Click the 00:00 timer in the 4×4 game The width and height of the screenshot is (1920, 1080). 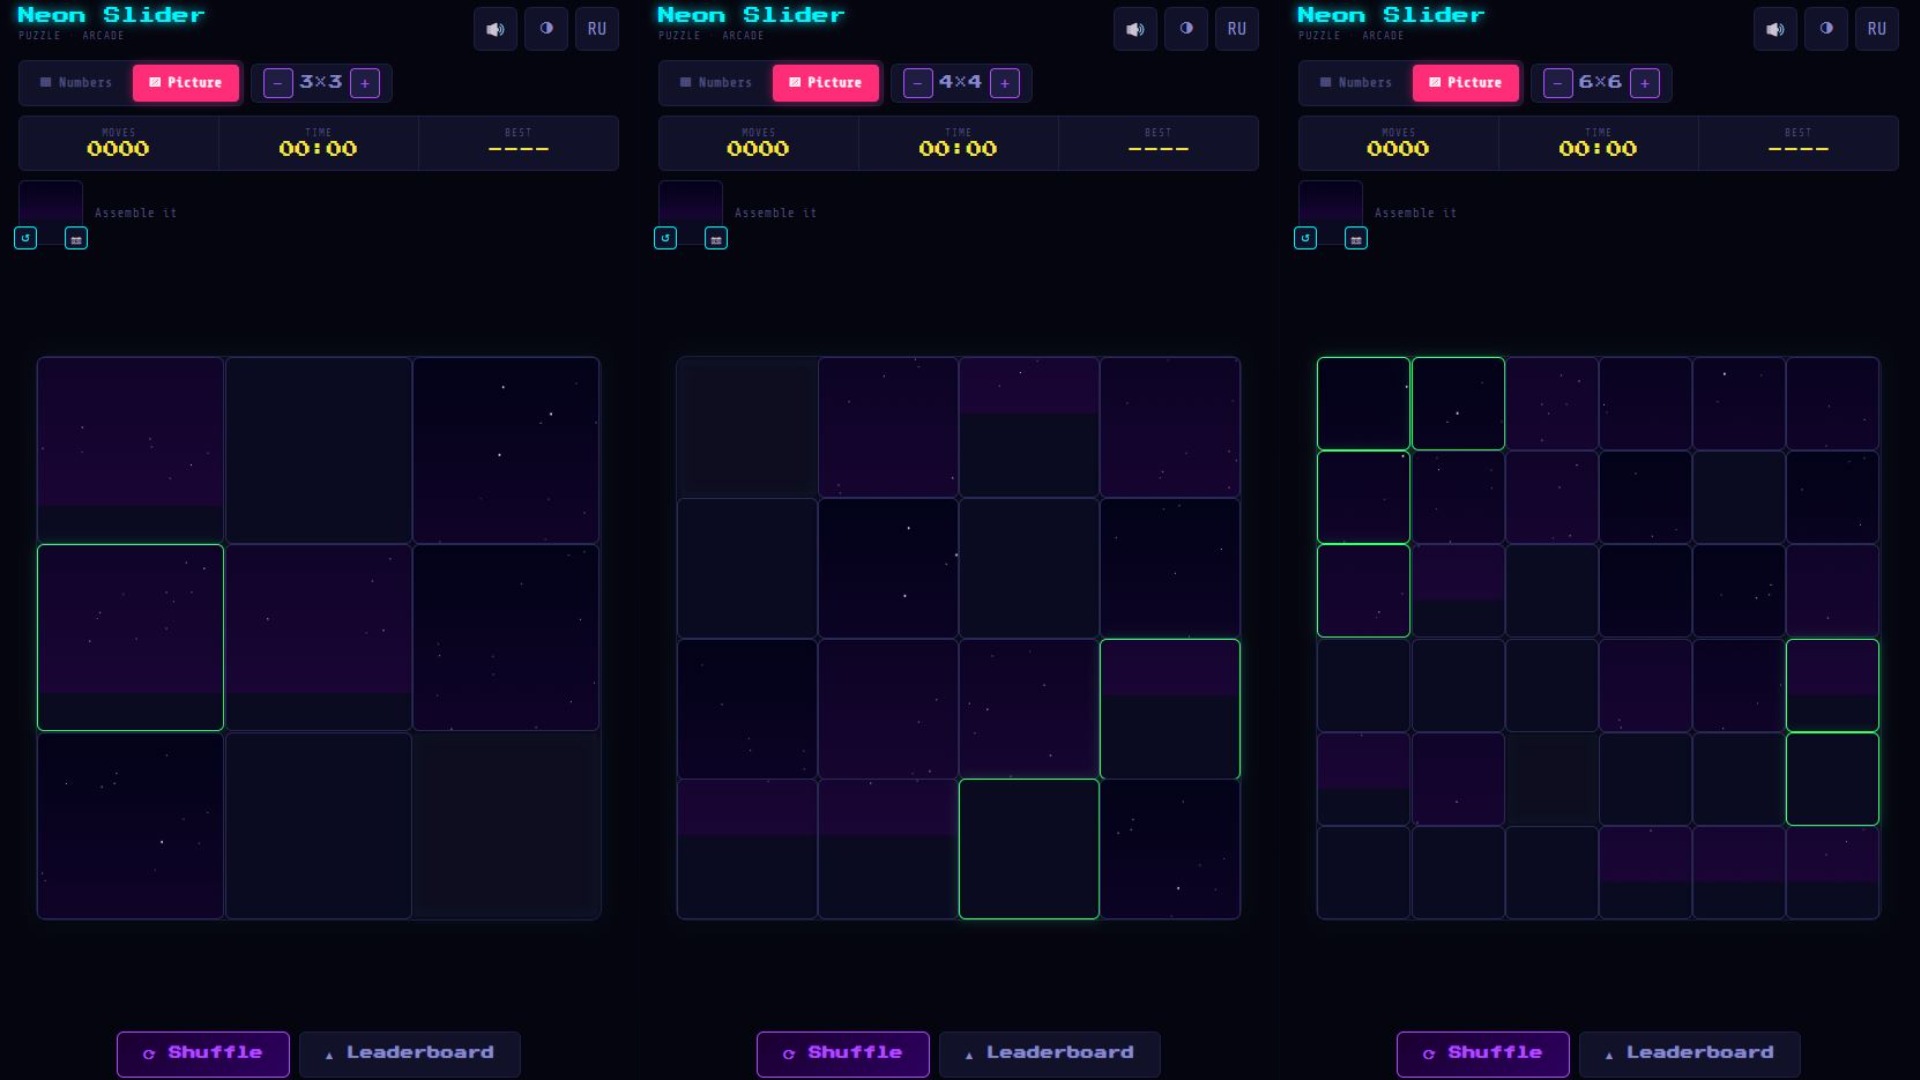(x=958, y=149)
